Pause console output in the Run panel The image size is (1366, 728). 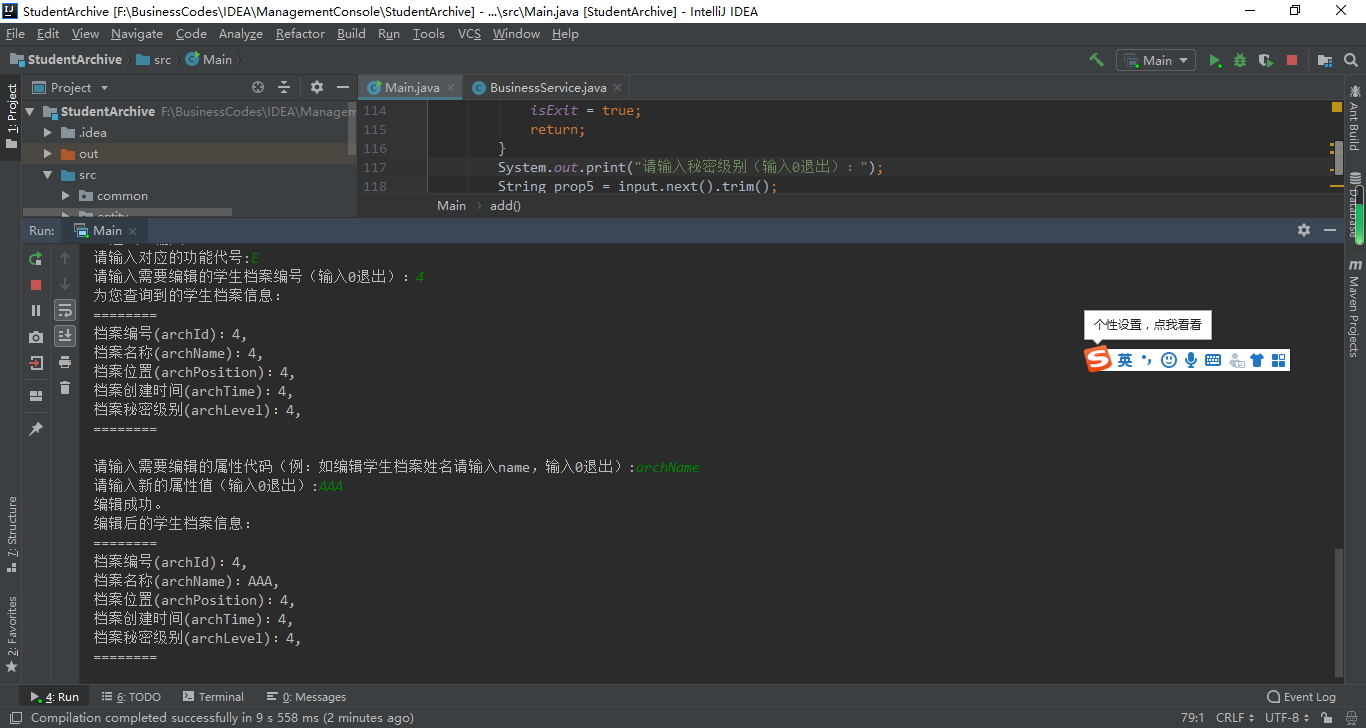(36, 311)
